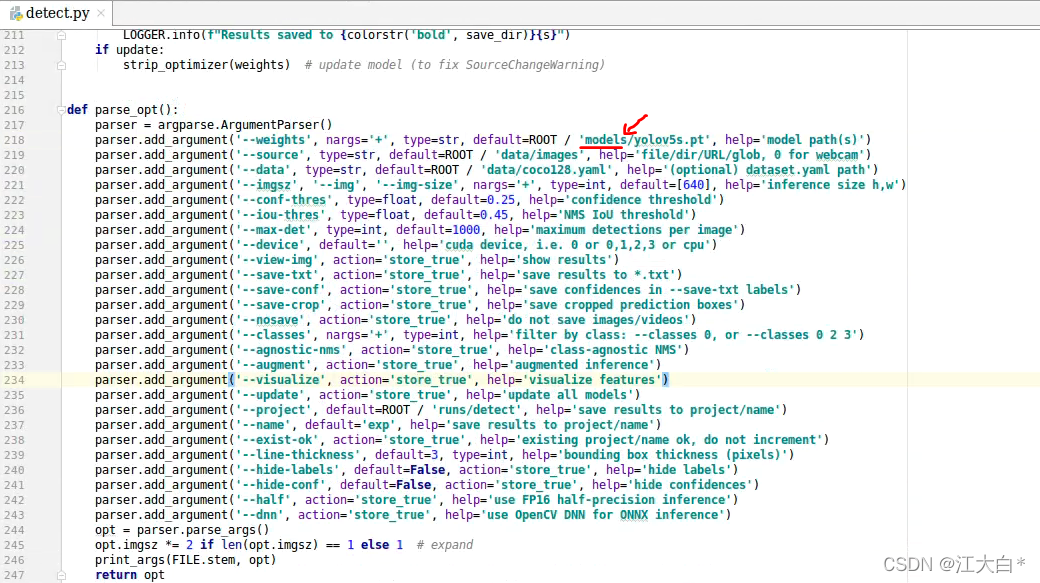Collapse the parse_opt function fold marker
Screen dimensions: 1040x583
(x=61, y=110)
